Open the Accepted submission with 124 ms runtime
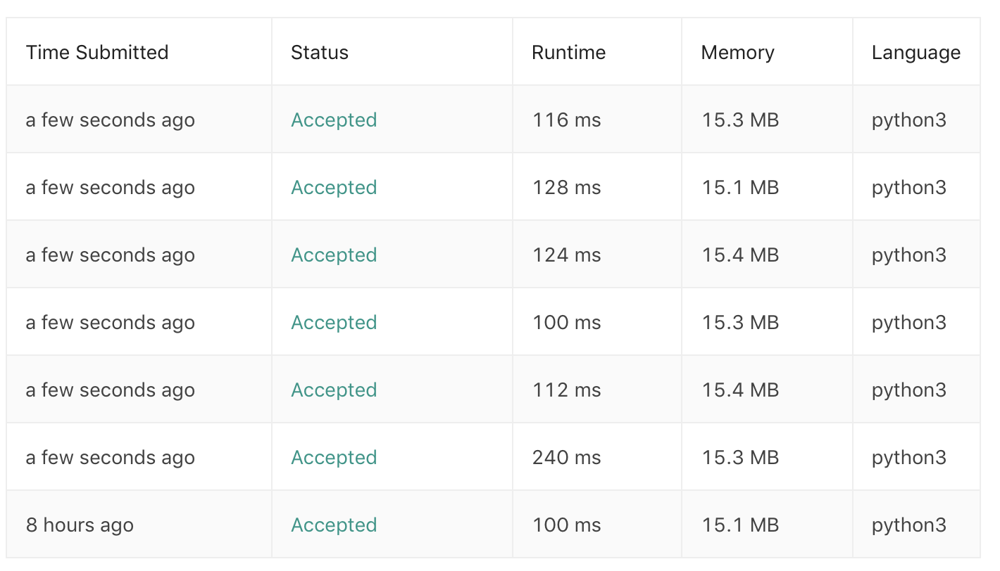 pyautogui.click(x=334, y=255)
